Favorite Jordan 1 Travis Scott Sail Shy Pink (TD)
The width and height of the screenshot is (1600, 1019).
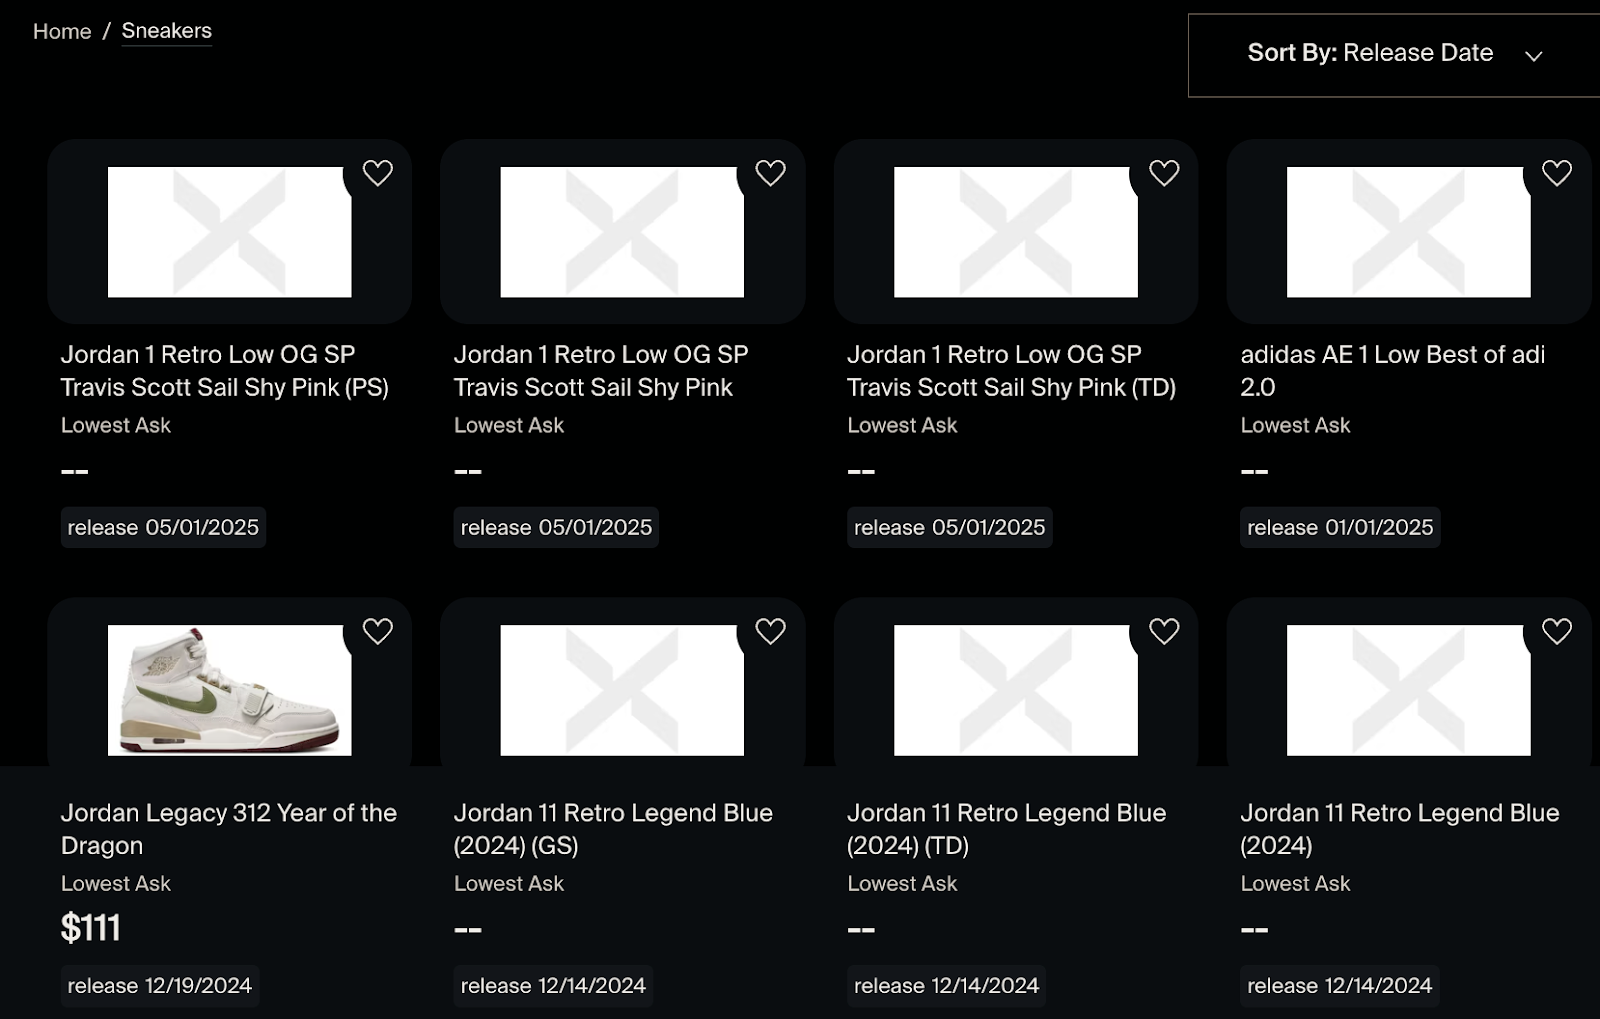point(1164,173)
